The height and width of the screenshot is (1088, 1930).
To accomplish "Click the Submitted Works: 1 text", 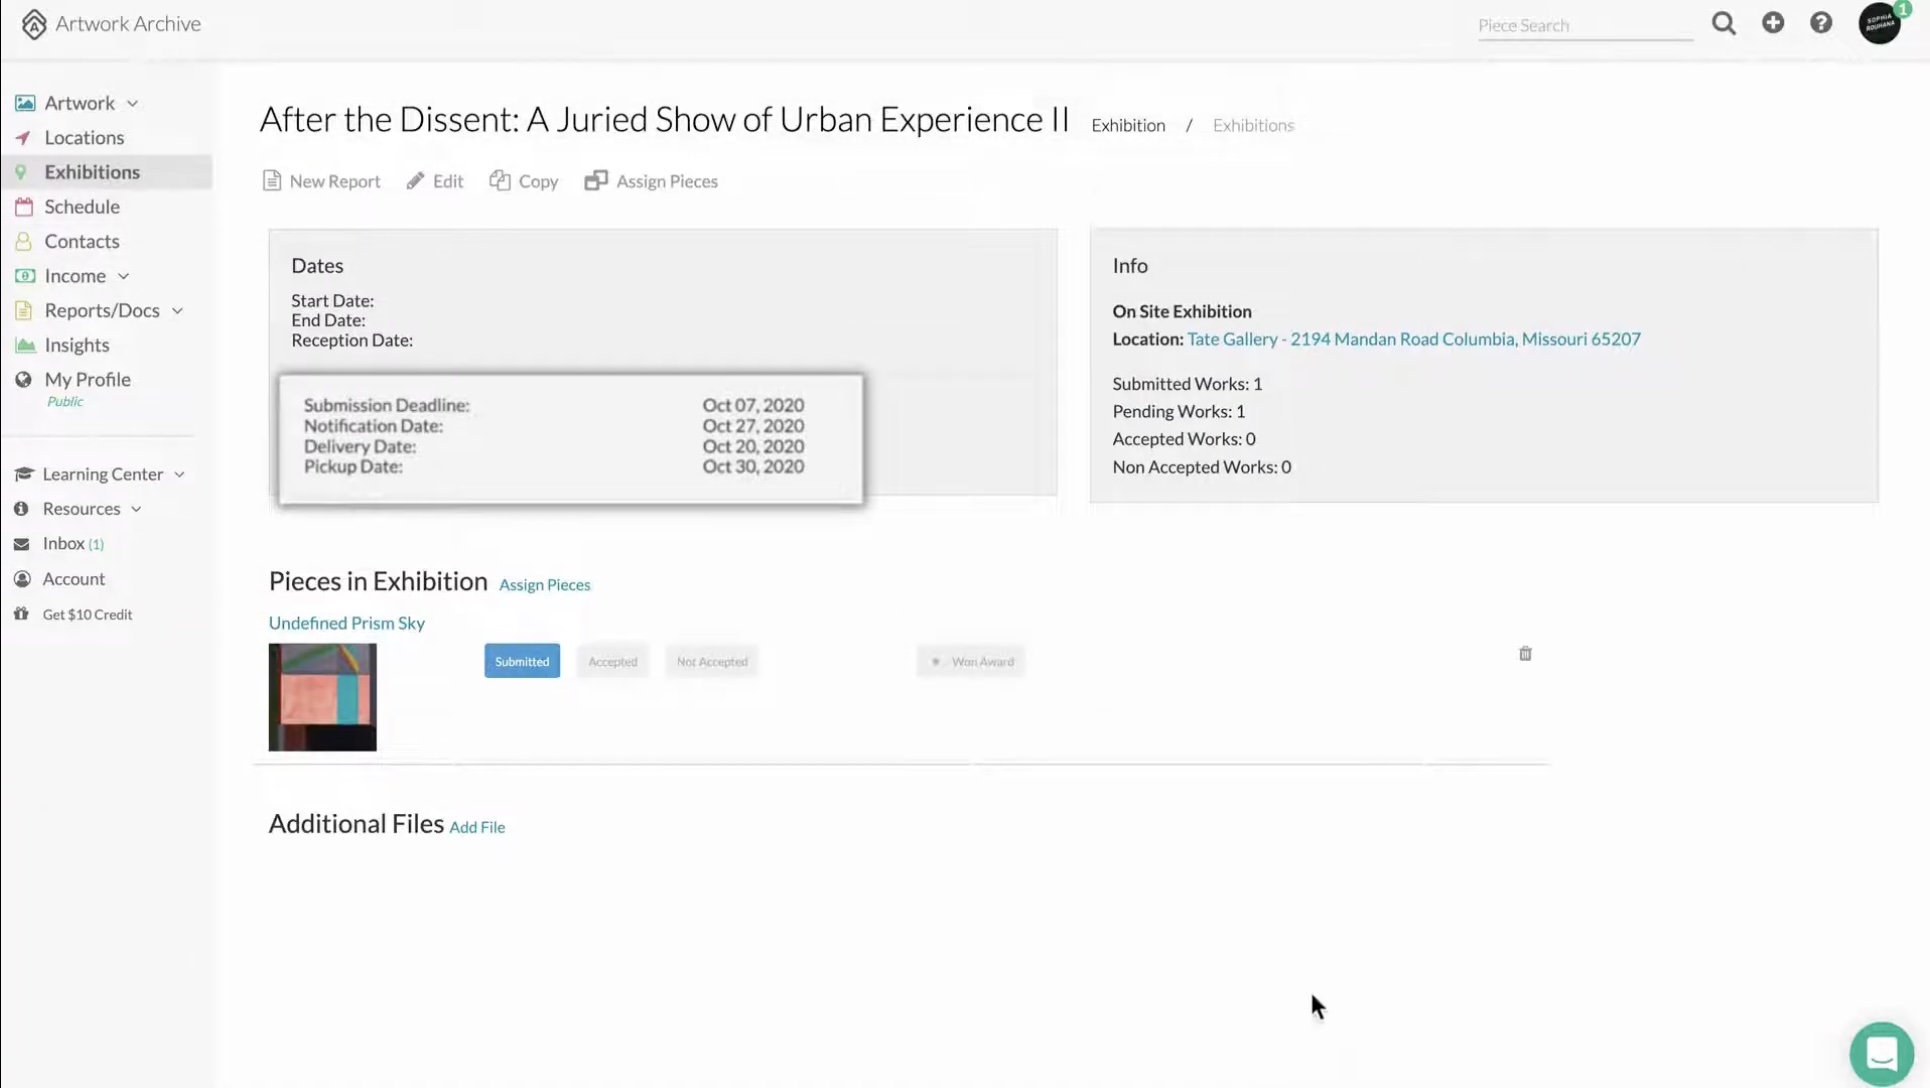I will 1187,384.
